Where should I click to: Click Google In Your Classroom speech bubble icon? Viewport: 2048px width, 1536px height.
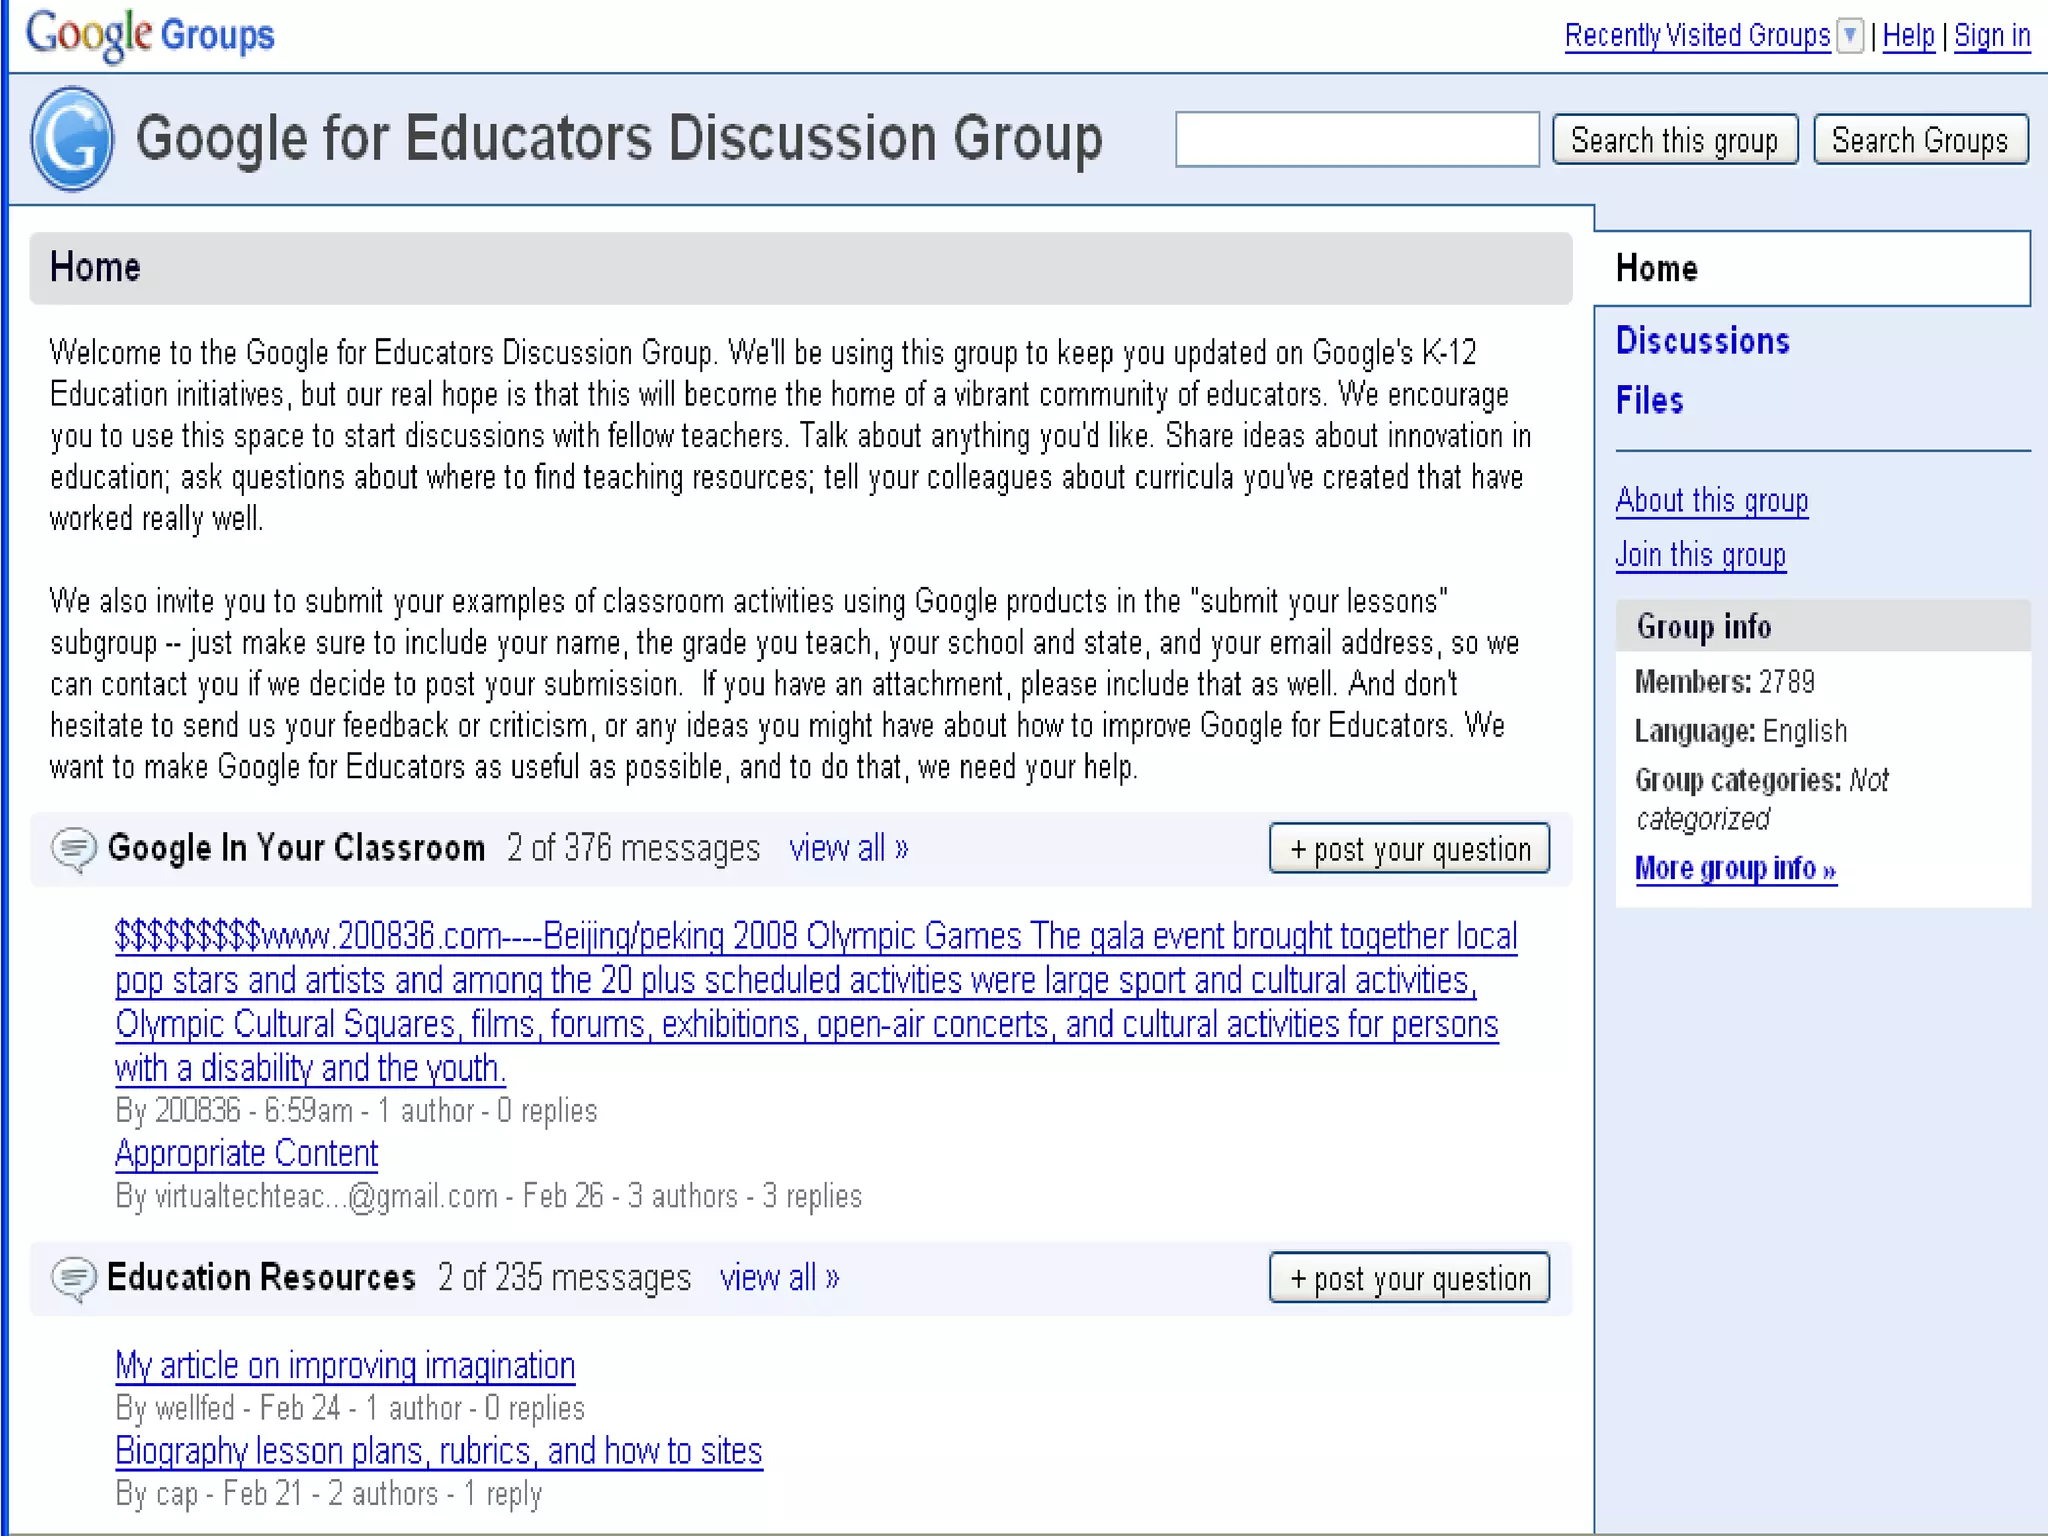tap(73, 850)
